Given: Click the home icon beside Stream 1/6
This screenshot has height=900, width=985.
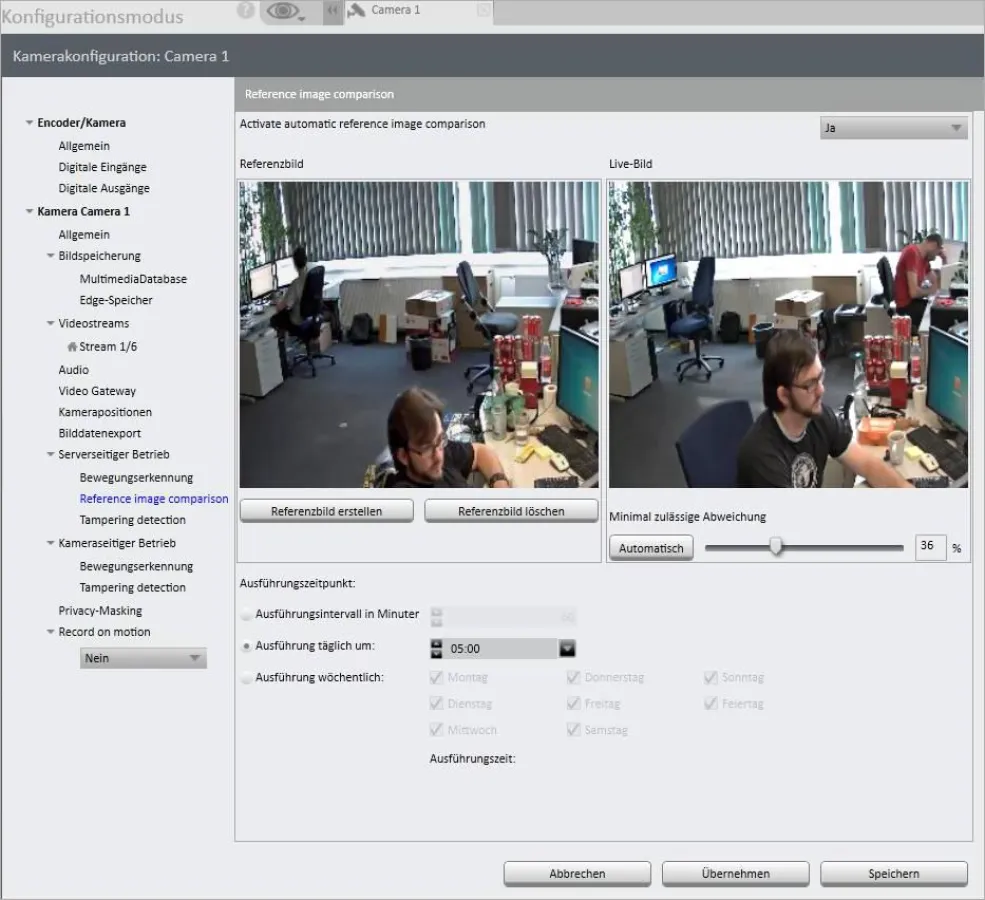Looking at the screenshot, I should (72, 347).
